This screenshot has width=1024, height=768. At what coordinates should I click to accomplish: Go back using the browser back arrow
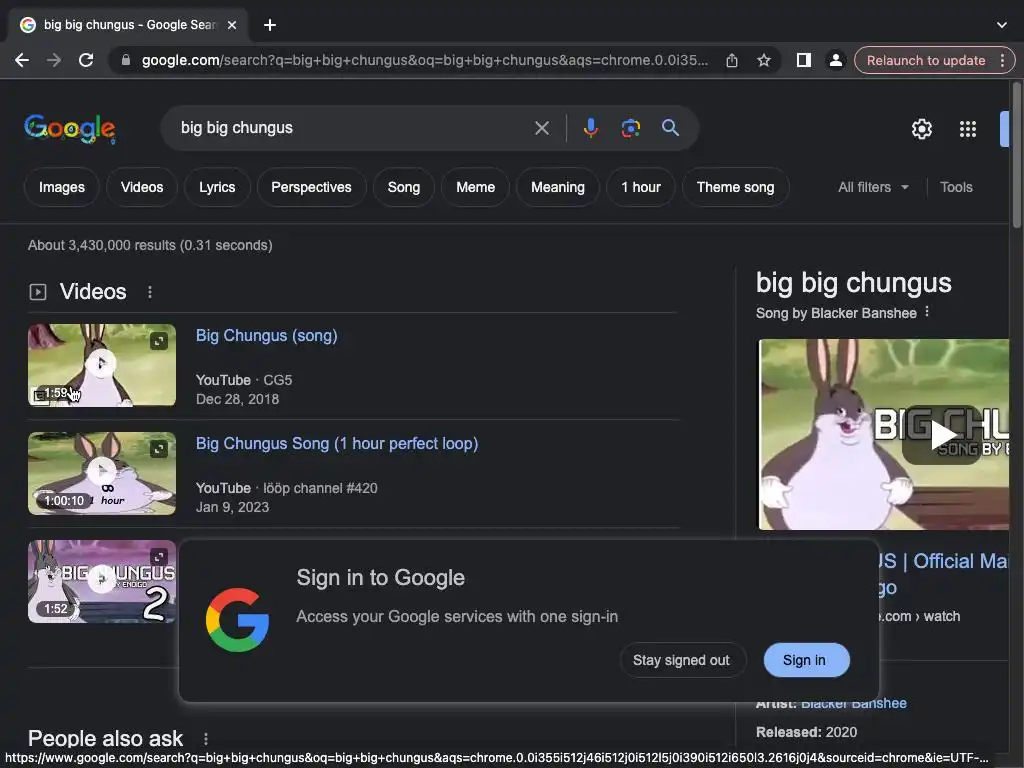22,60
